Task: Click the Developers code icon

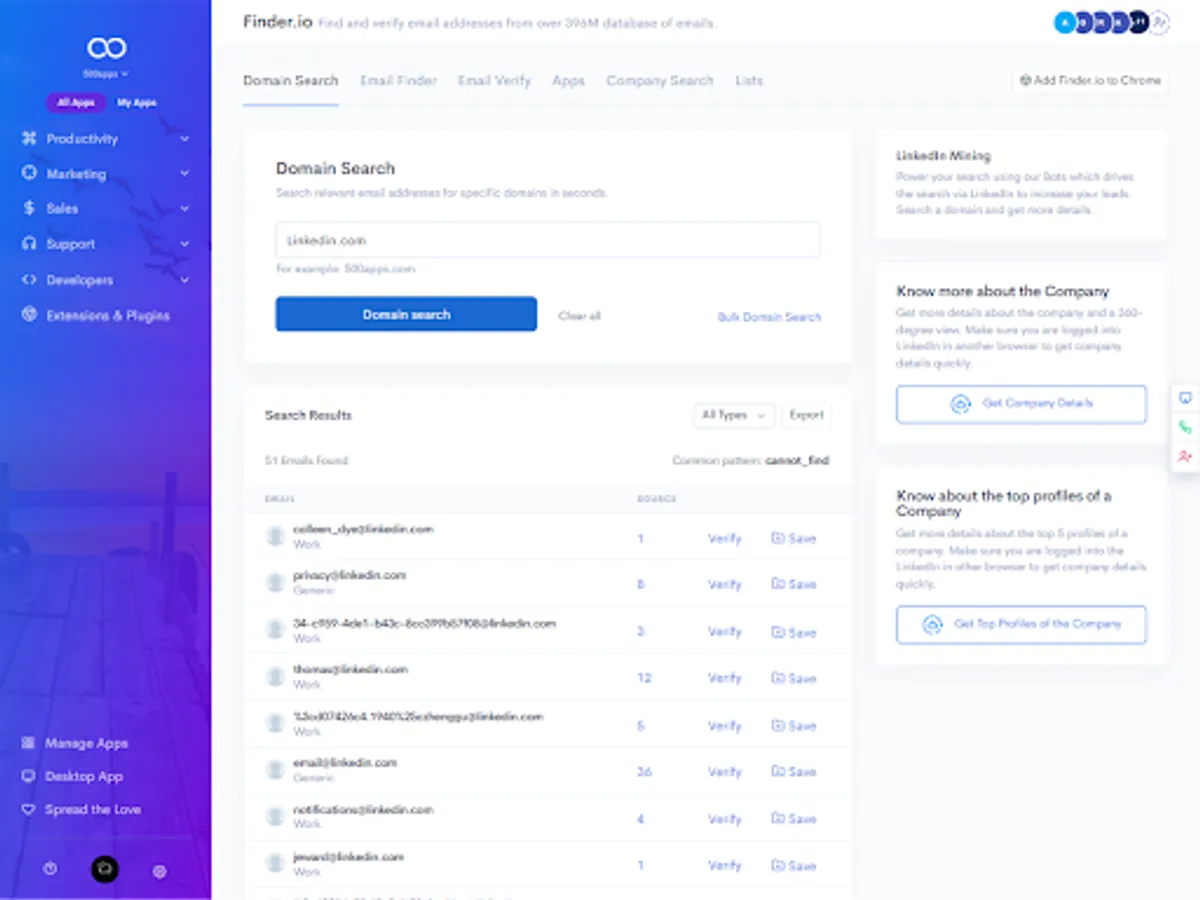Action: pyautogui.click(x=29, y=280)
